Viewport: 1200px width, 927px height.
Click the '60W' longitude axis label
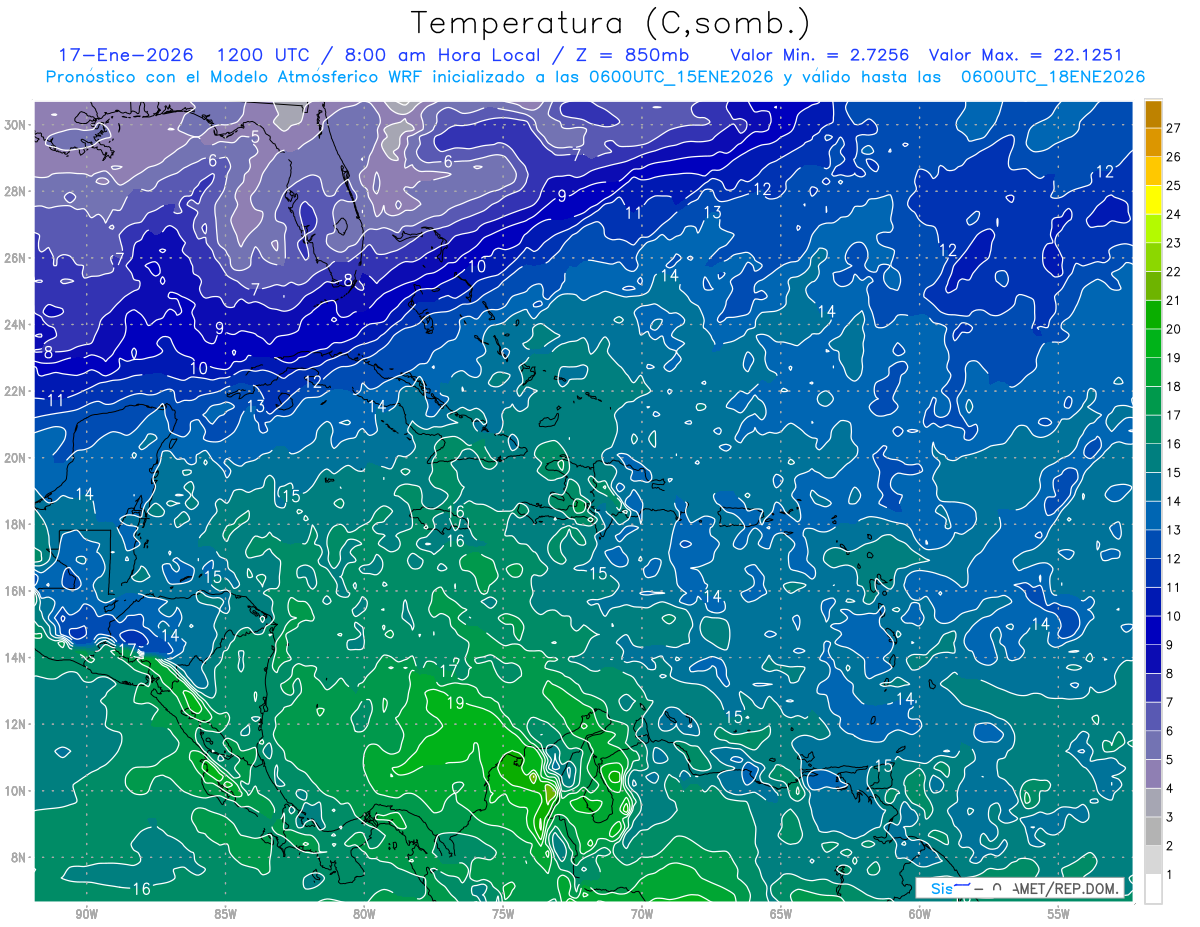point(920,914)
